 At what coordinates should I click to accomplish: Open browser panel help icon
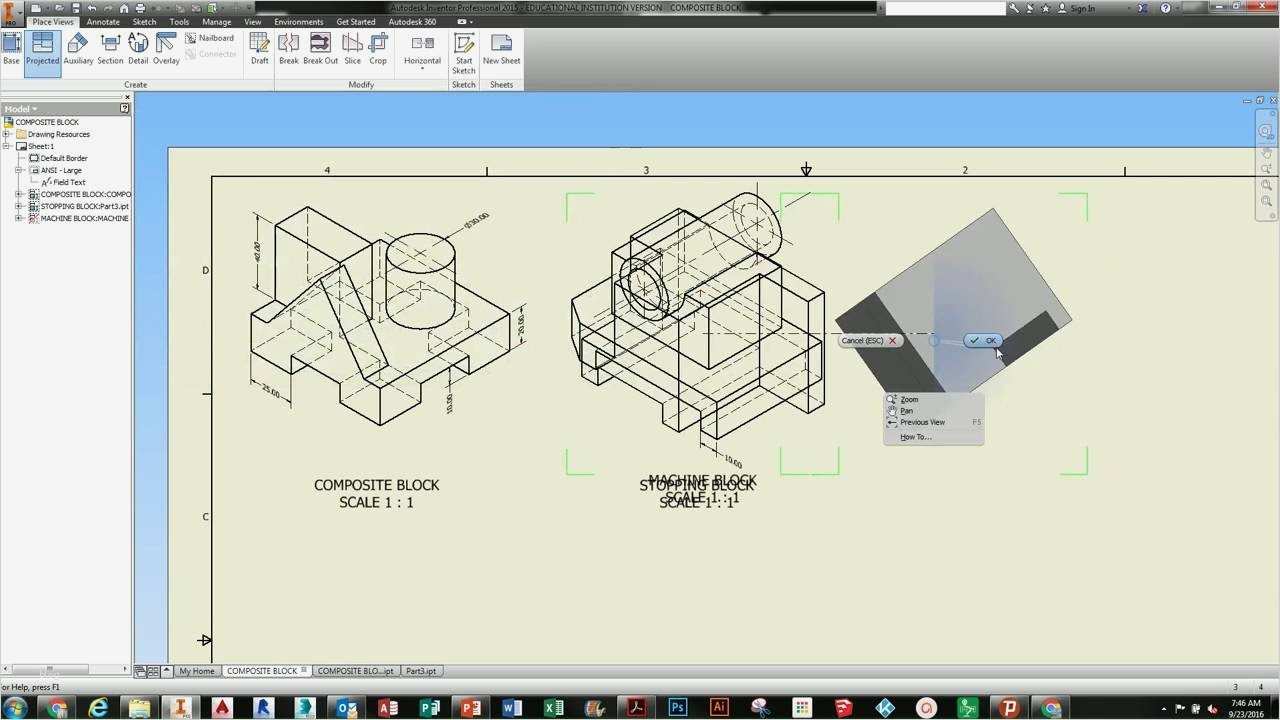coord(125,108)
